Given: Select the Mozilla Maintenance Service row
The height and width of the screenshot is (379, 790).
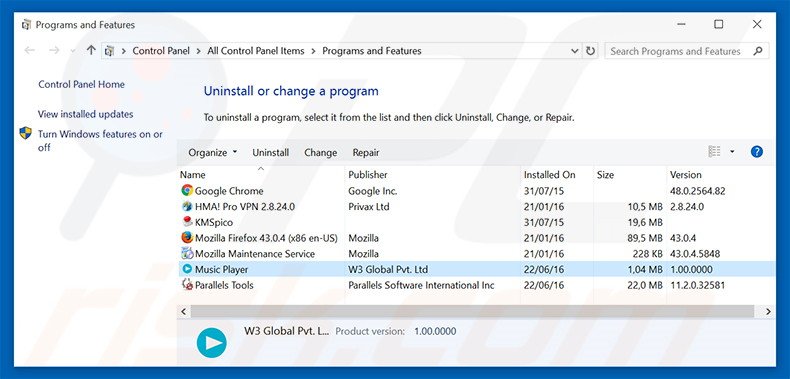Looking at the screenshot, I should tap(476, 254).
